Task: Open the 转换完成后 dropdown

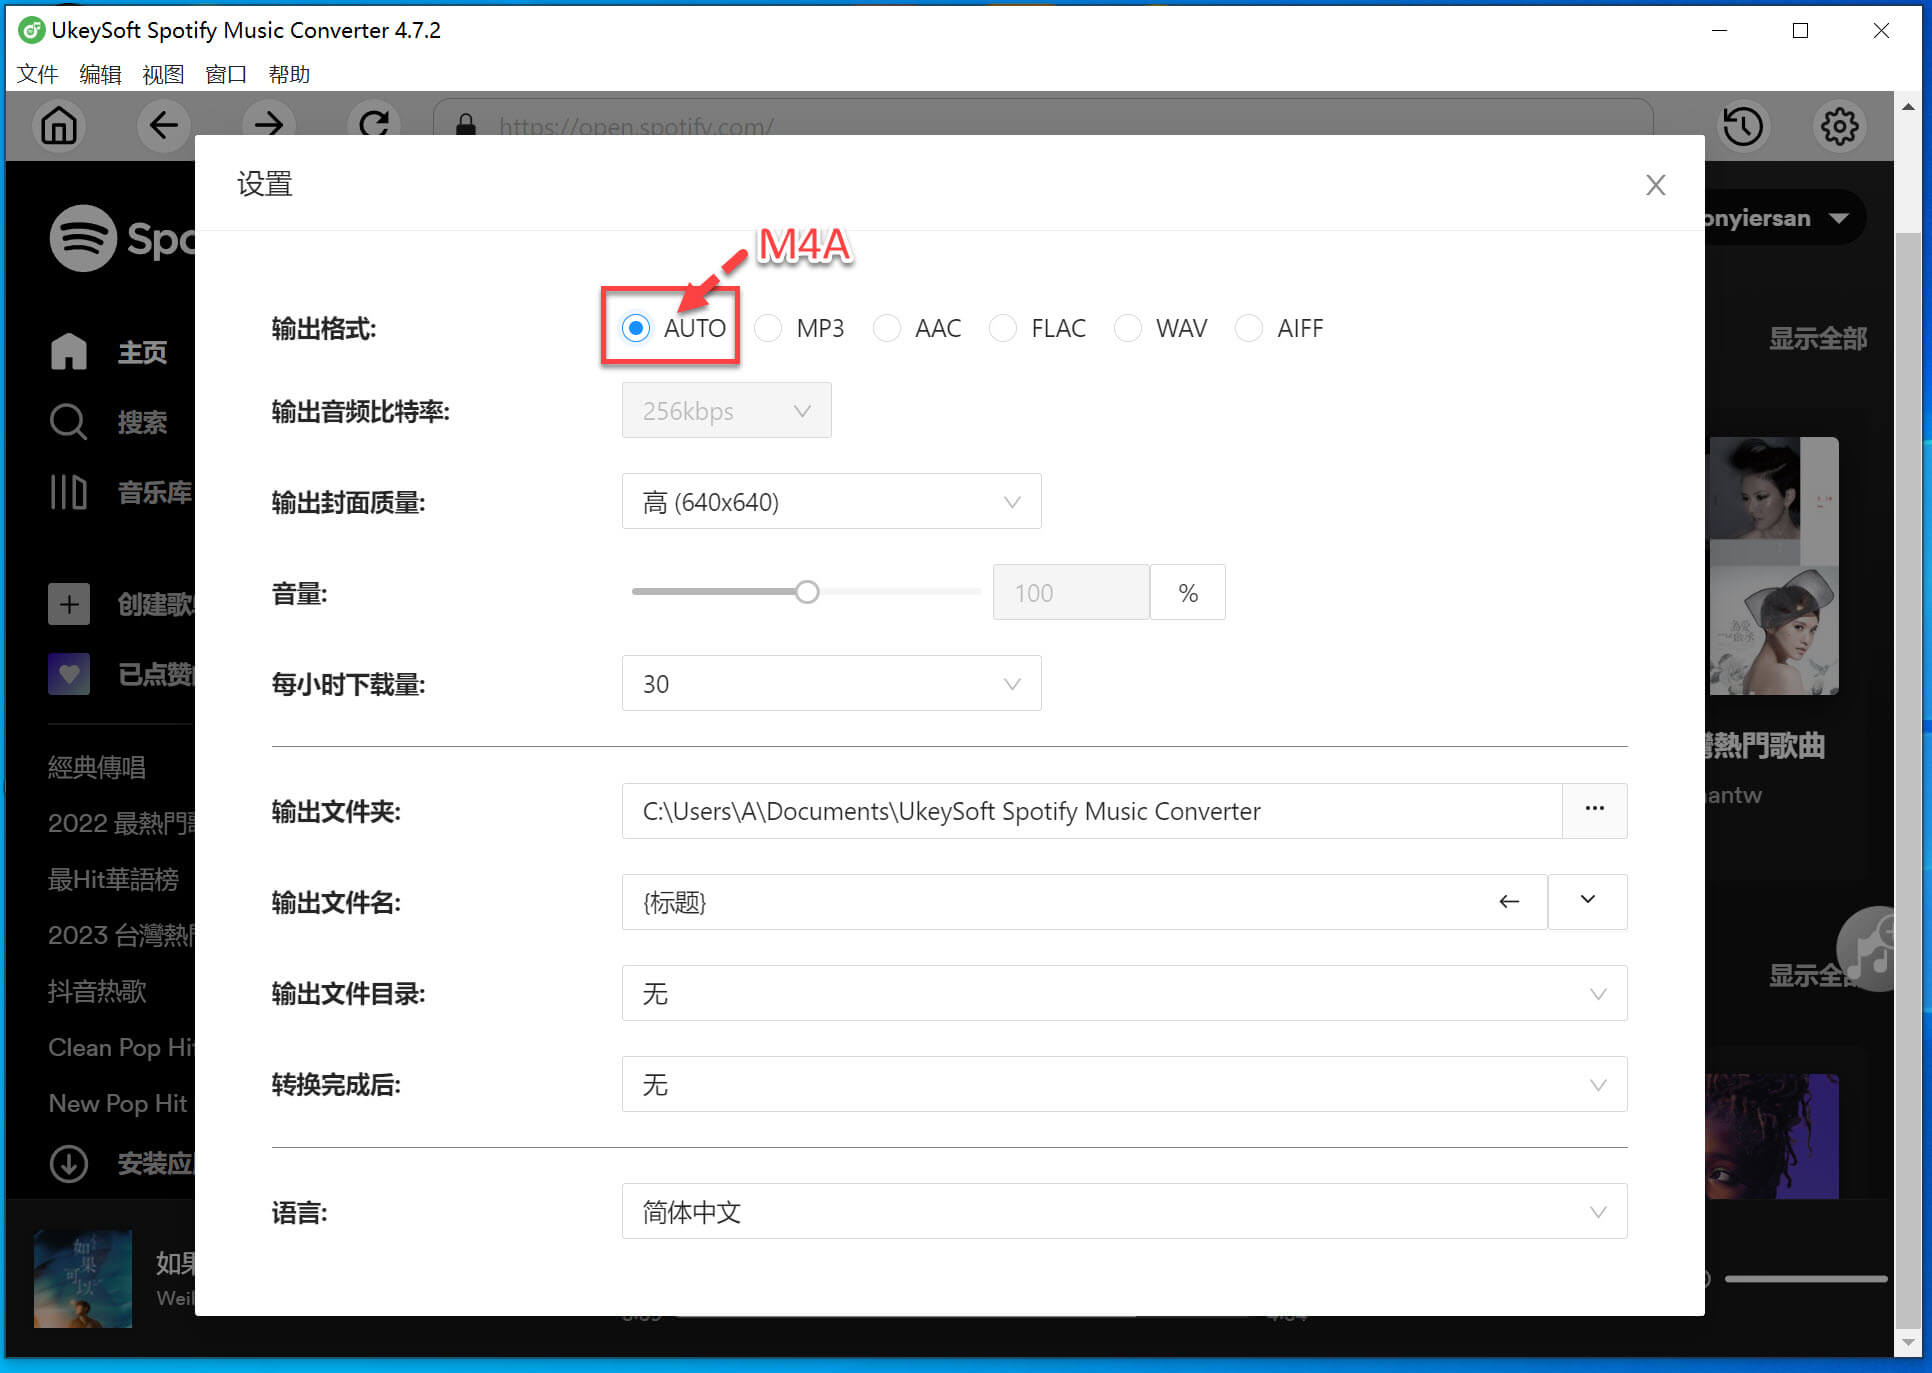Action: tap(1124, 1084)
